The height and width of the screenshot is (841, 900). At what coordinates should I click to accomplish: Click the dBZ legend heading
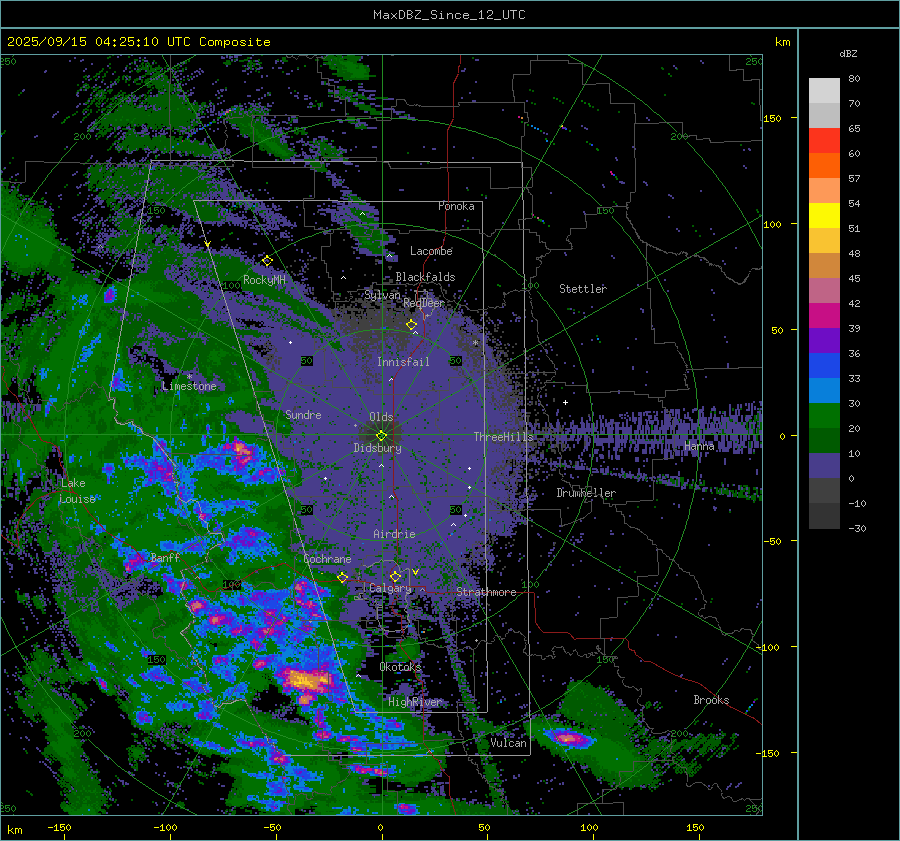tap(848, 54)
